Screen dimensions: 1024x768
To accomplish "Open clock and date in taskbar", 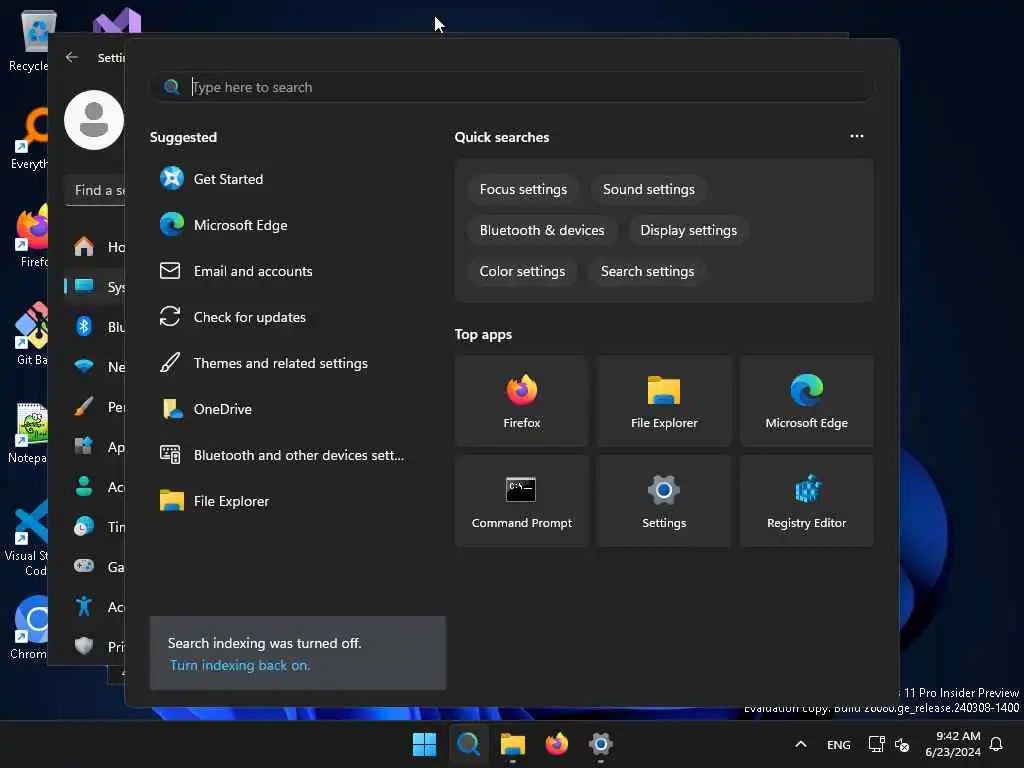I will pyautogui.click(x=953, y=744).
